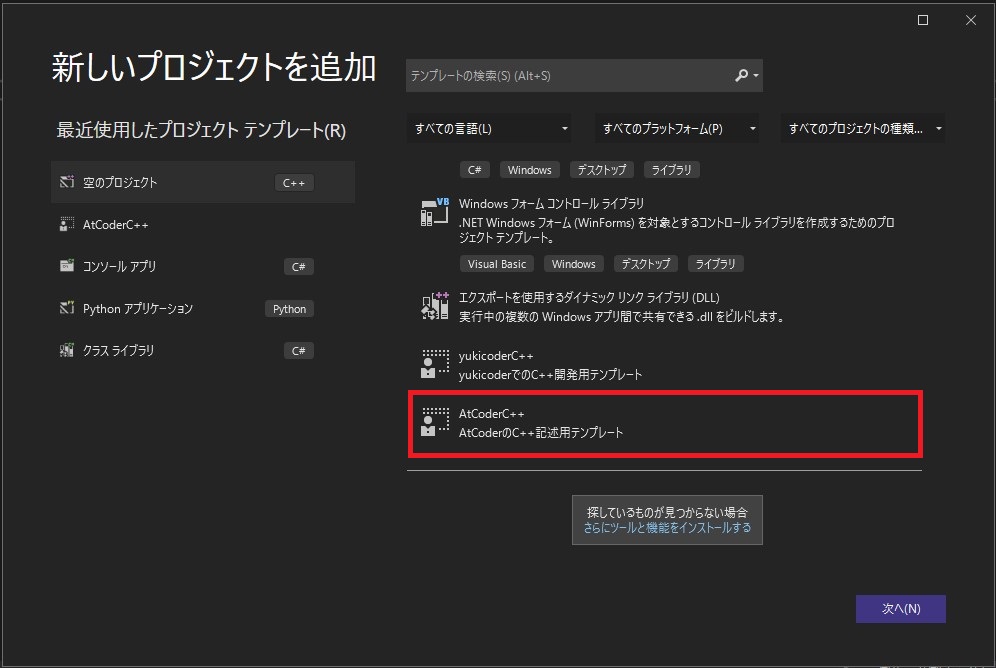Click the C# tag beside コンソール アプリ
This screenshot has width=996, height=668.
click(299, 267)
